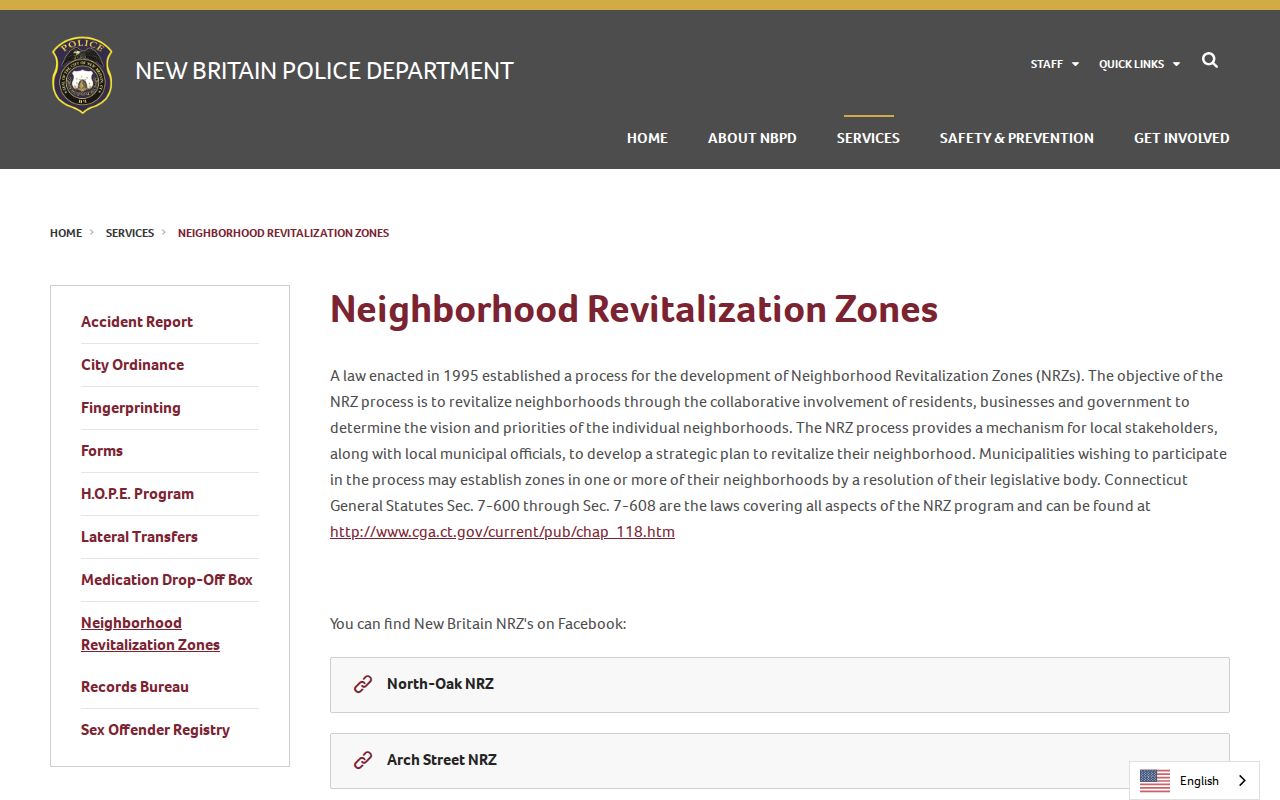This screenshot has height=800, width=1280.
Task: Click the Services breadcrumb link
Action: pyautogui.click(x=130, y=233)
